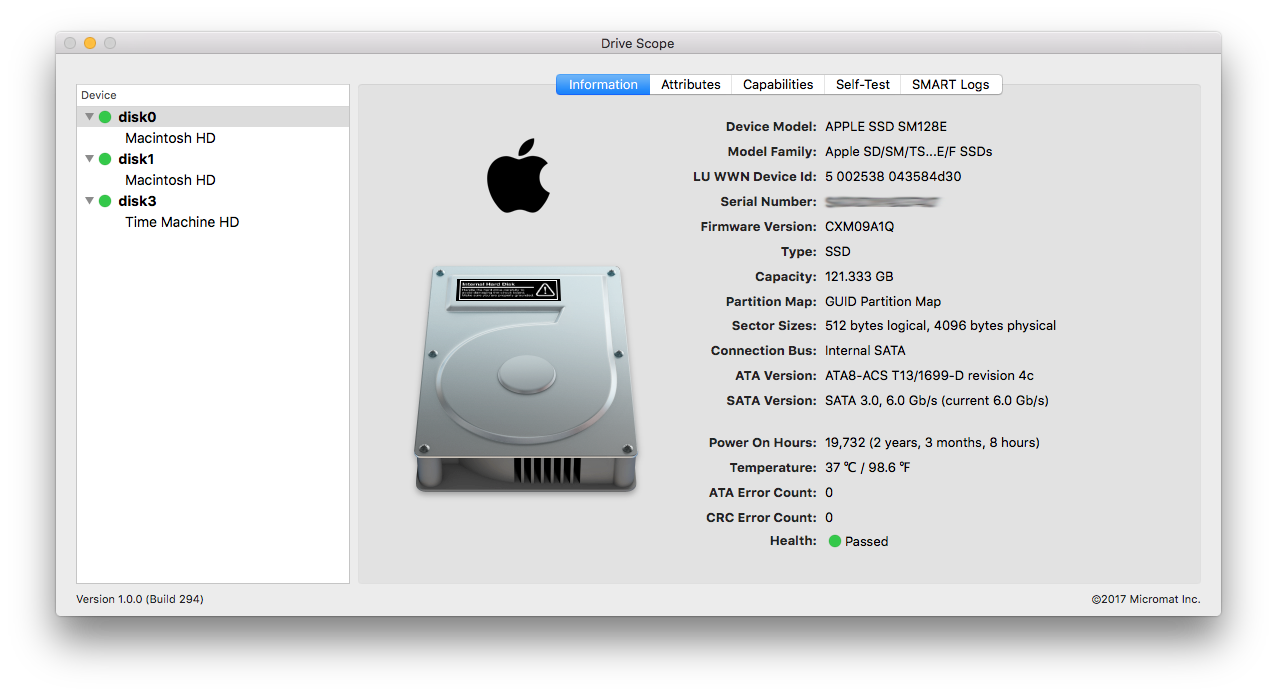
Task: Click the LU WWN value 5 002538 043584d30
Action: (893, 177)
